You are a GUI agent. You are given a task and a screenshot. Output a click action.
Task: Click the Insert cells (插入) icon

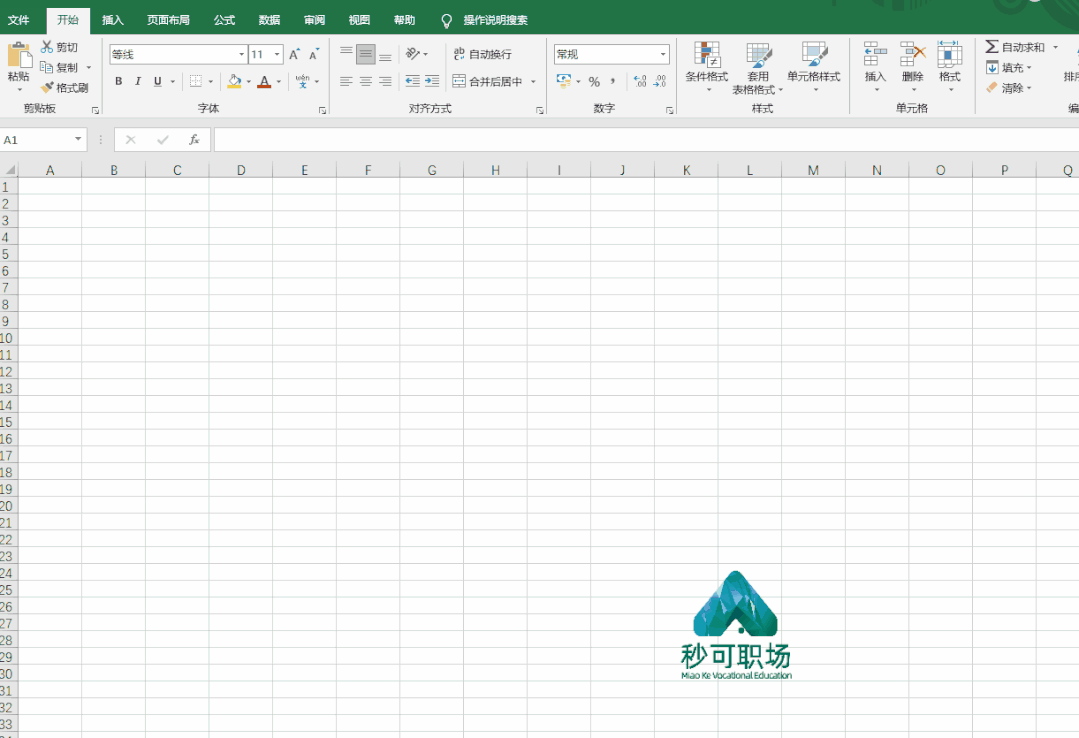pos(875,54)
